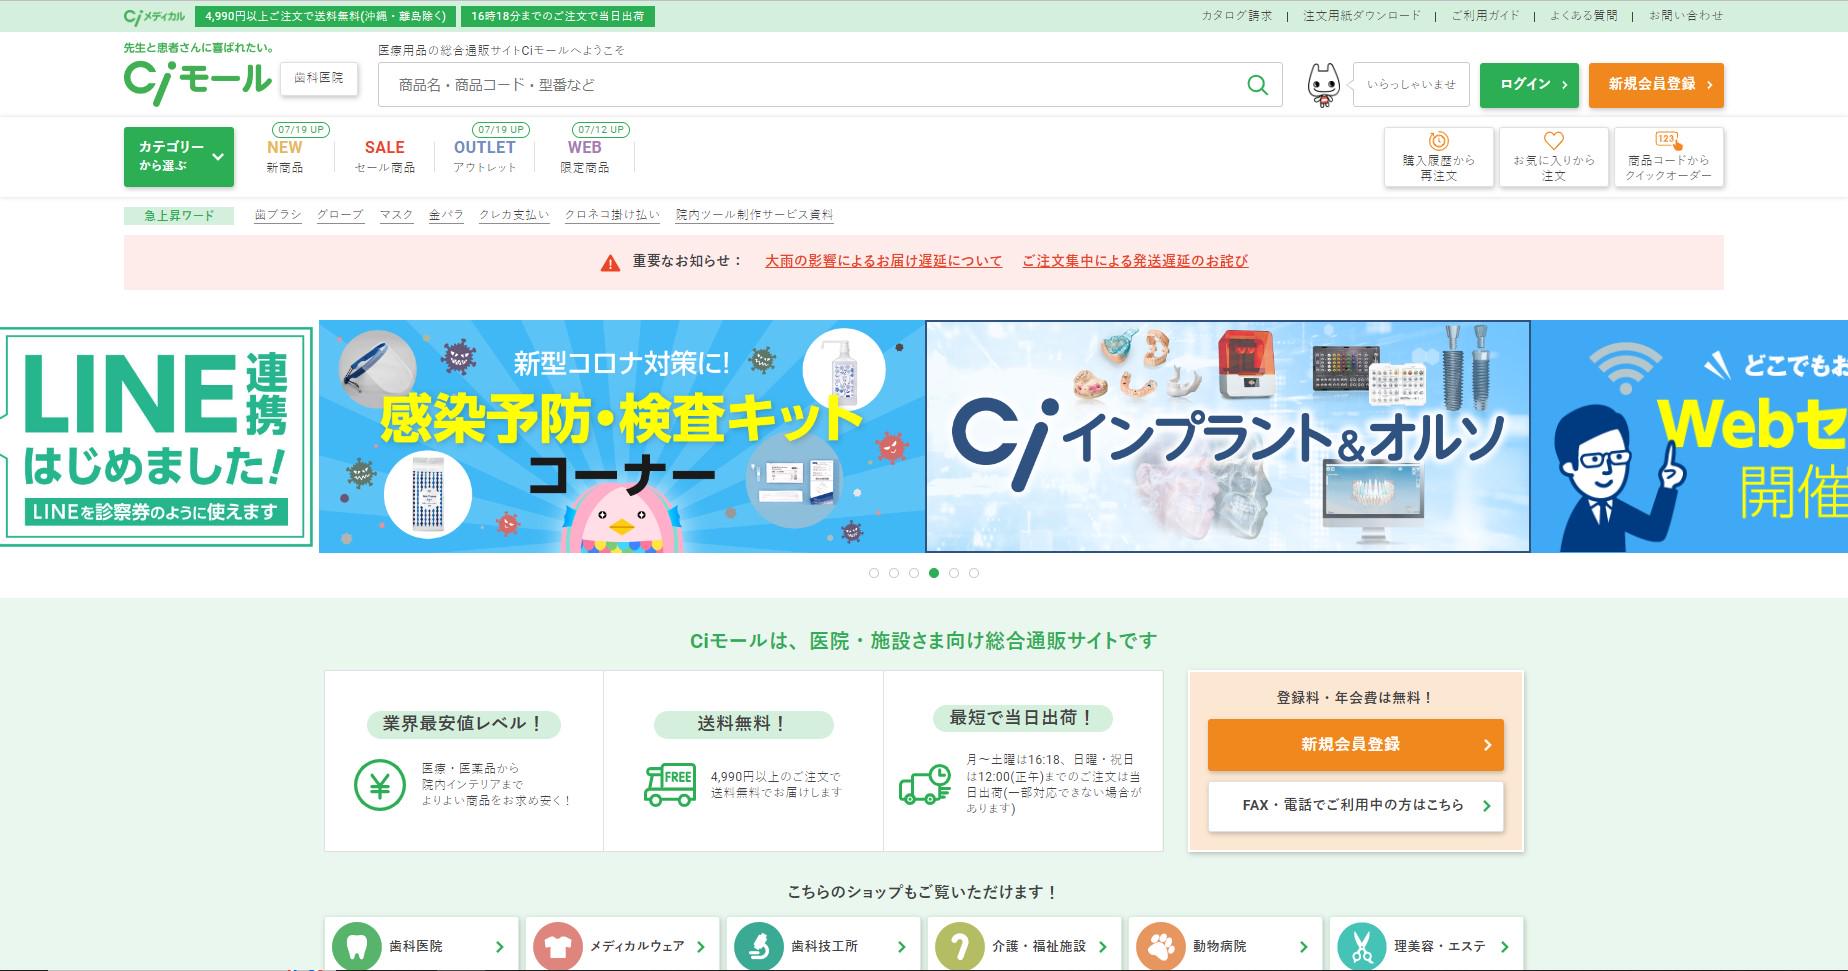Click trending word 金パラ
The image size is (1848, 971).
(x=446, y=215)
